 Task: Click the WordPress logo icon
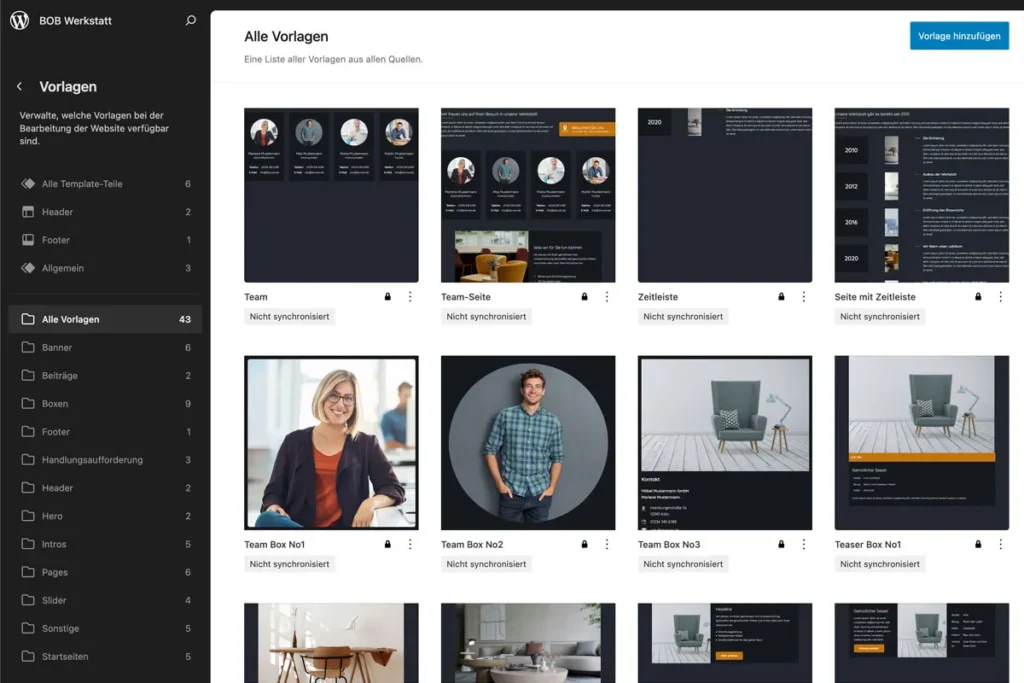point(19,20)
